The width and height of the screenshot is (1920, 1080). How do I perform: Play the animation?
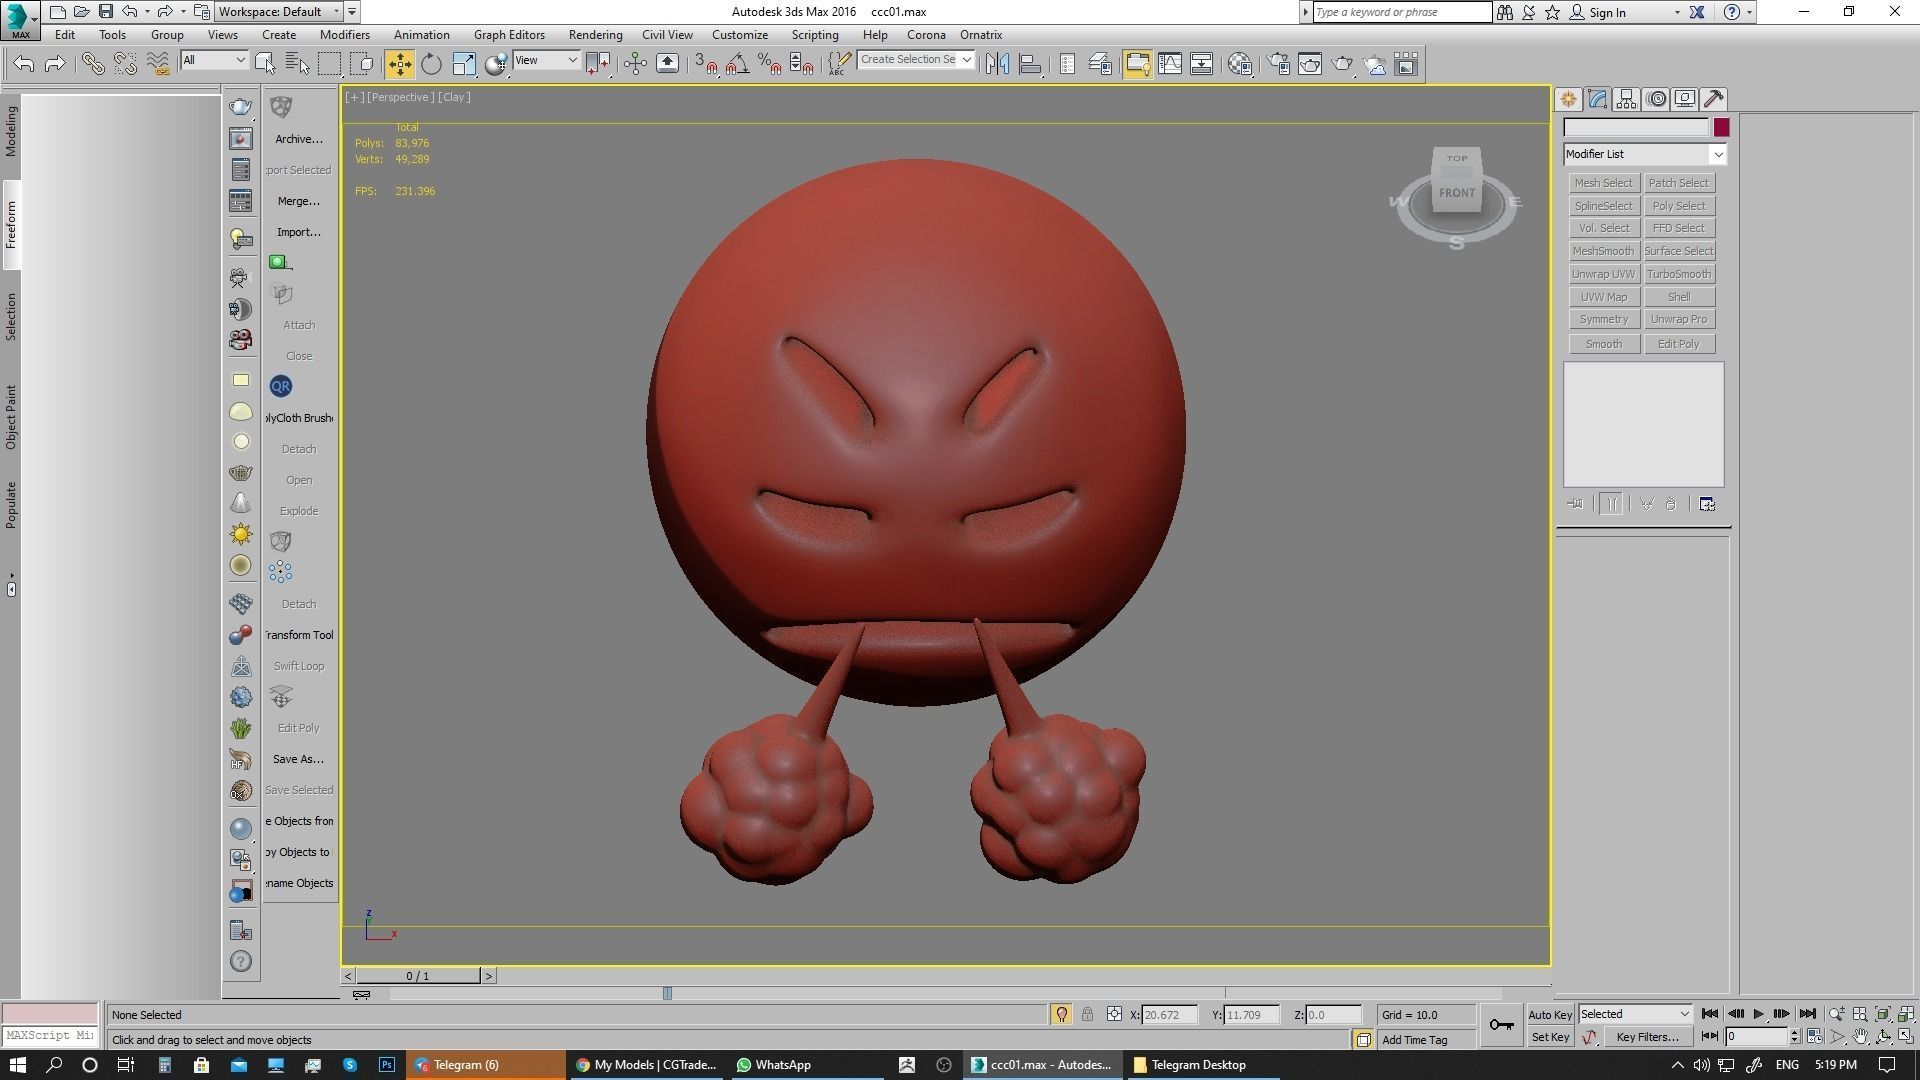click(x=1758, y=1014)
